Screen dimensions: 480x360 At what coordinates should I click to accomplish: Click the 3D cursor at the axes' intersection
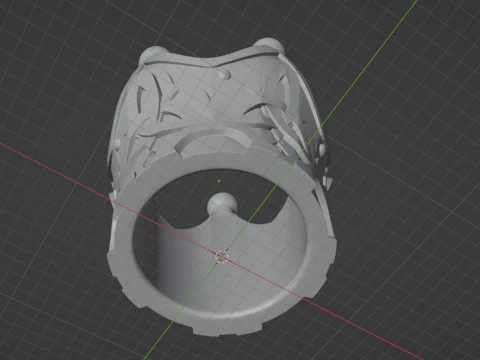coord(222,257)
